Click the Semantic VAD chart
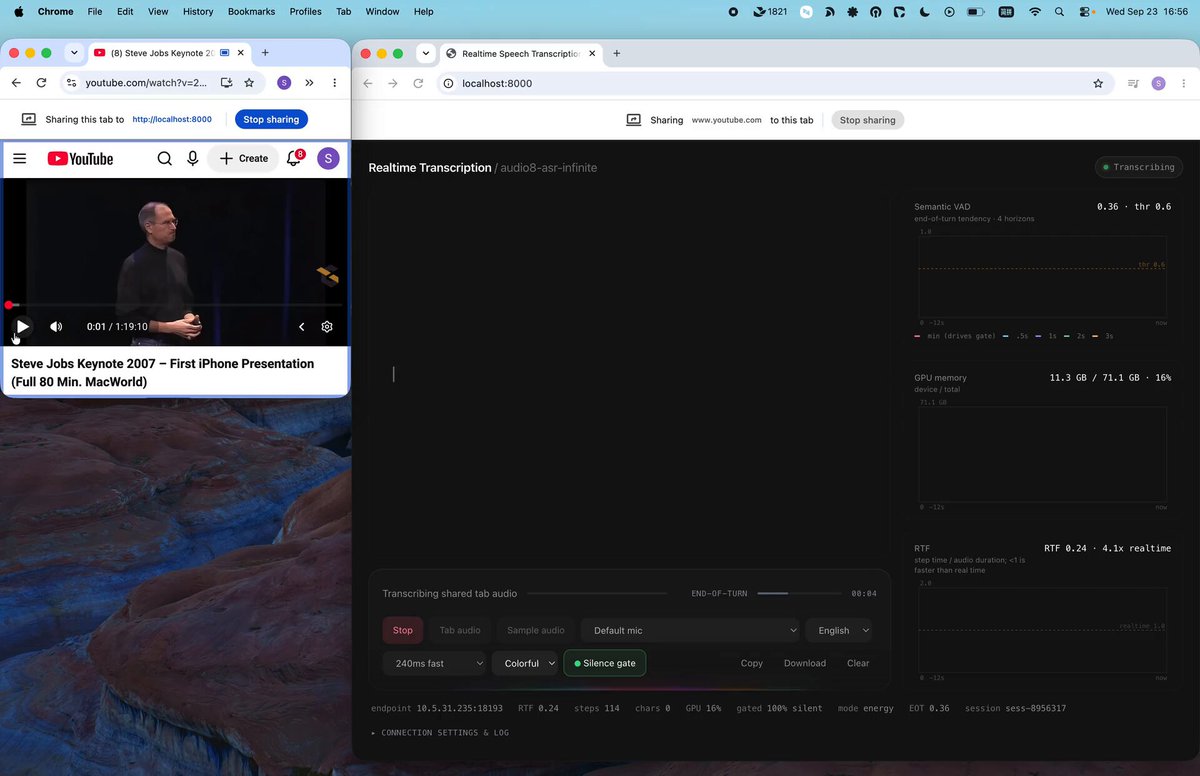 coord(1042,278)
